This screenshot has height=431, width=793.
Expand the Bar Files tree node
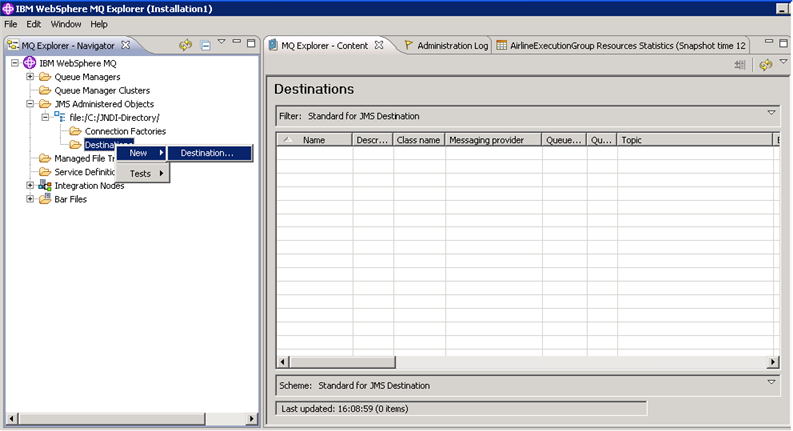pos(30,199)
